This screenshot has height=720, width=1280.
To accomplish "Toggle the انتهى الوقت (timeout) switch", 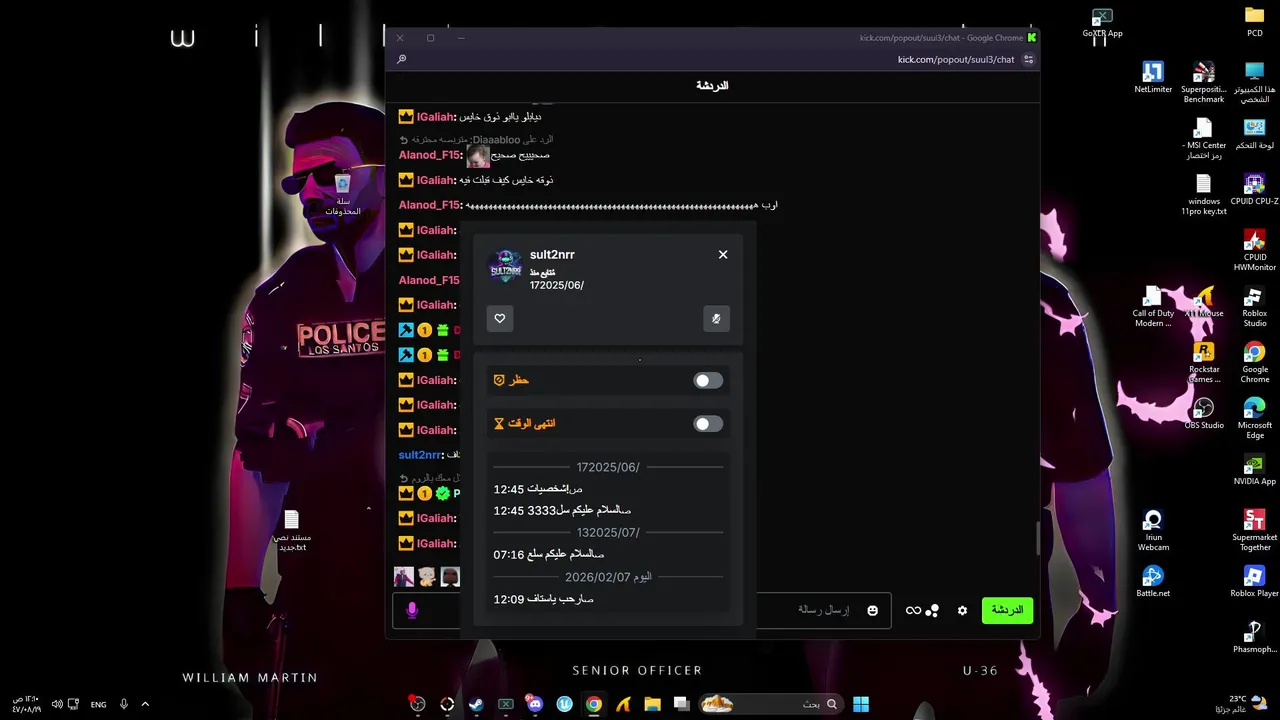I will (x=707, y=423).
